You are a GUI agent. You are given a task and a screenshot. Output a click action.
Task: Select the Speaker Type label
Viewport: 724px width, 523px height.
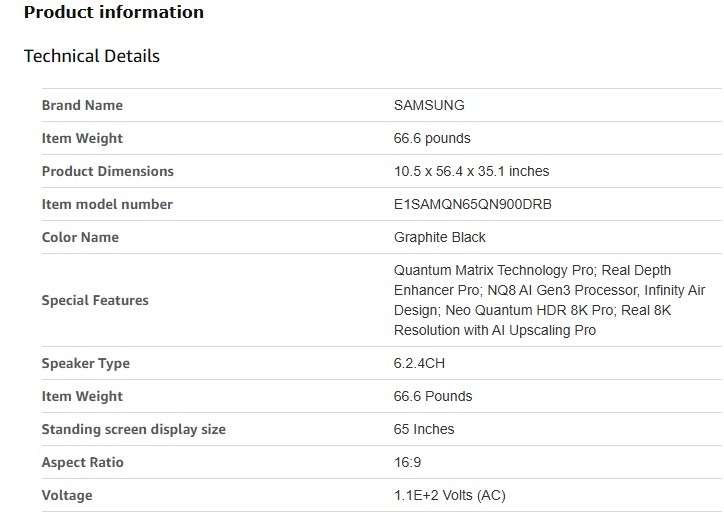click(86, 363)
